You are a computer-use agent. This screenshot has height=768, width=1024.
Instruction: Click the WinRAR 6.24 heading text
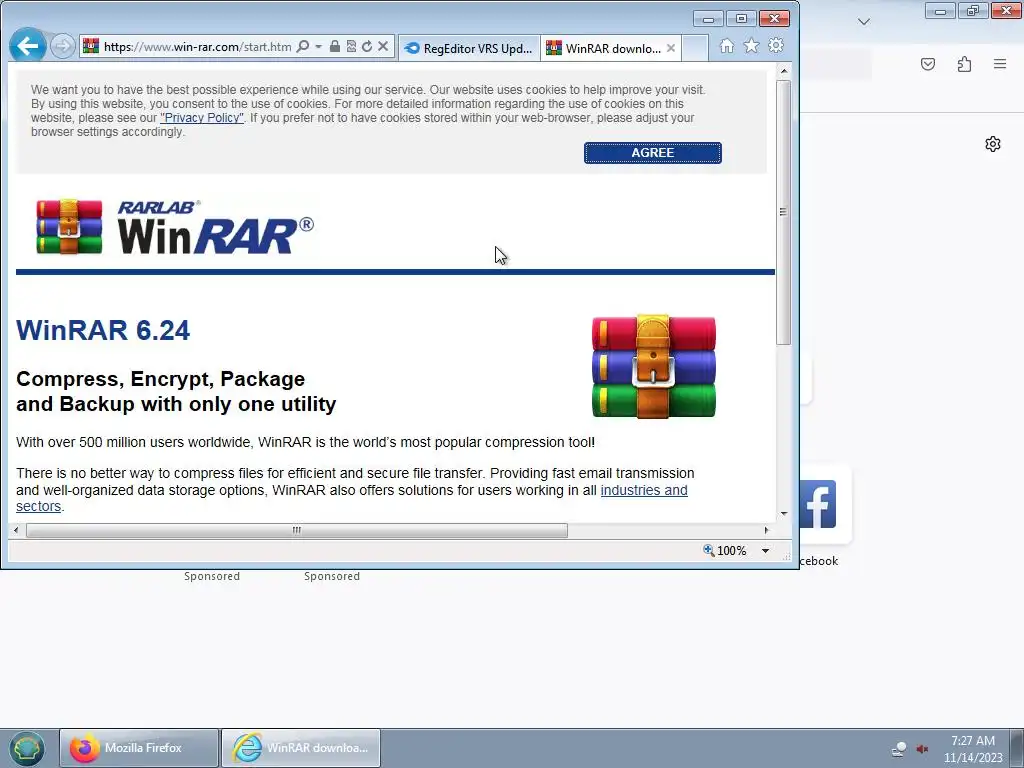(x=103, y=330)
